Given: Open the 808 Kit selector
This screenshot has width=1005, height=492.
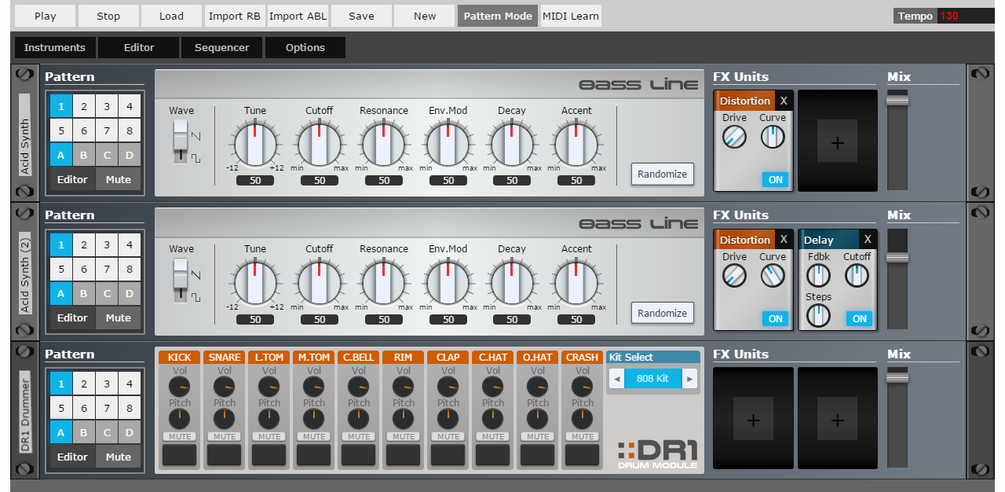Looking at the screenshot, I should click(x=652, y=379).
